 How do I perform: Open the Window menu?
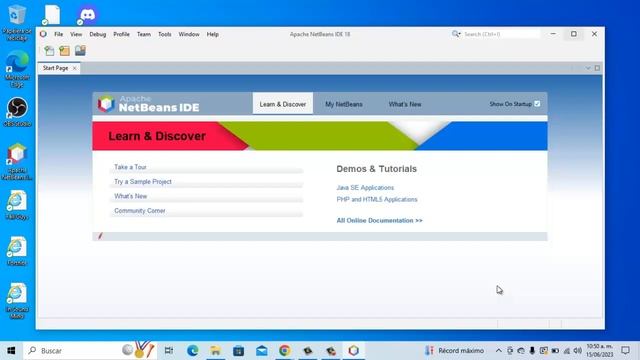point(189,34)
